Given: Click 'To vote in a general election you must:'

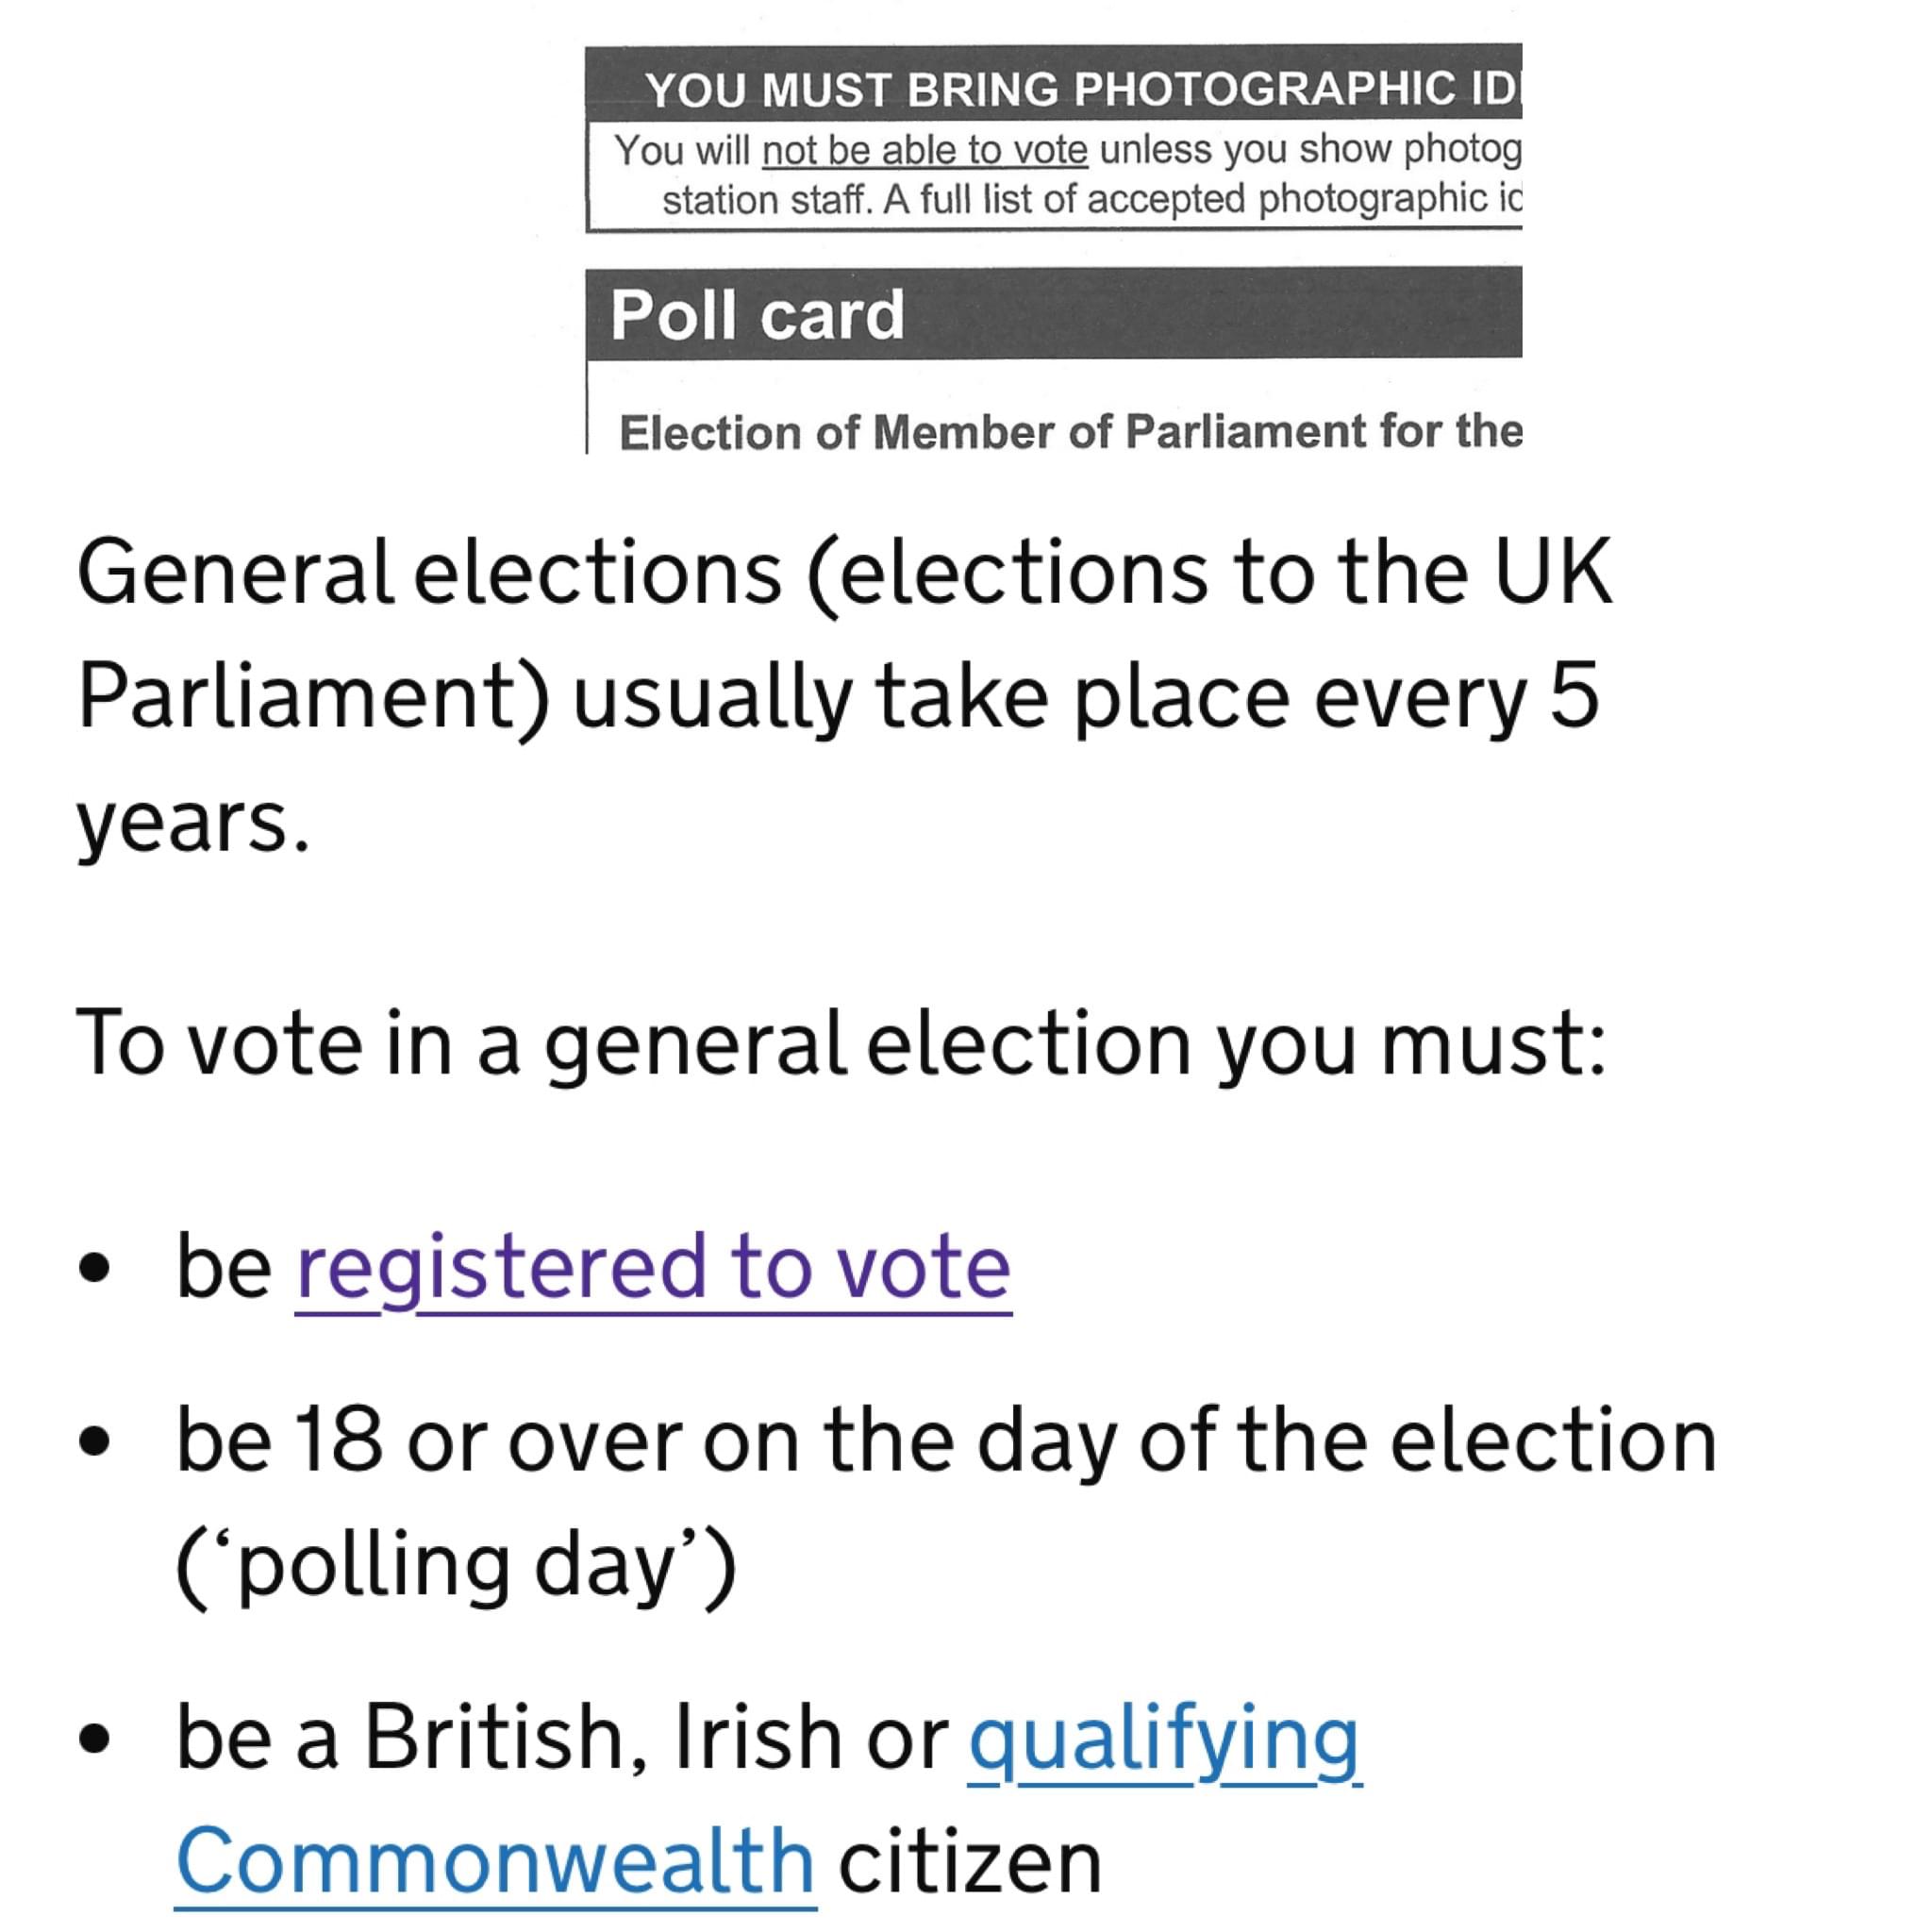Looking at the screenshot, I should tap(841, 1043).
